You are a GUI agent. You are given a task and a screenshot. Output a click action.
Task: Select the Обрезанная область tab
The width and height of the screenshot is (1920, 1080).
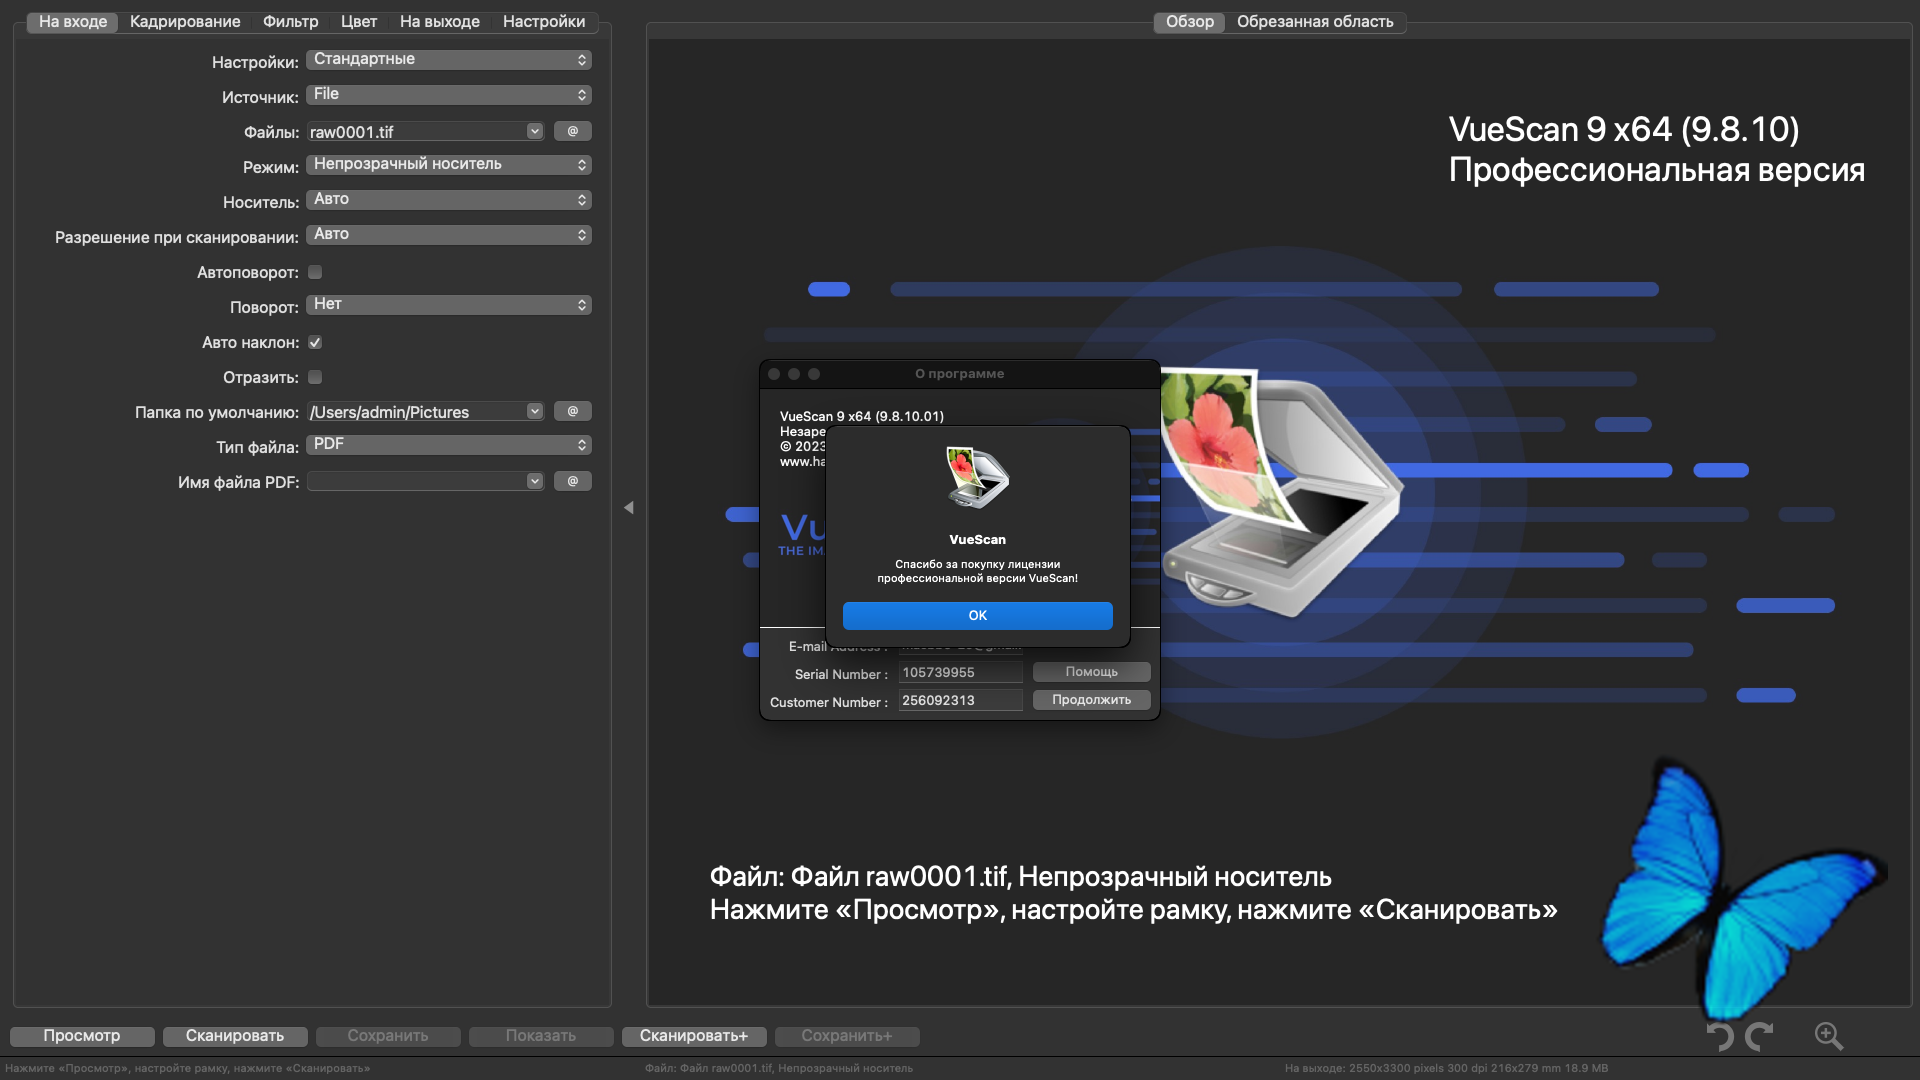(x=1315, y=22)
